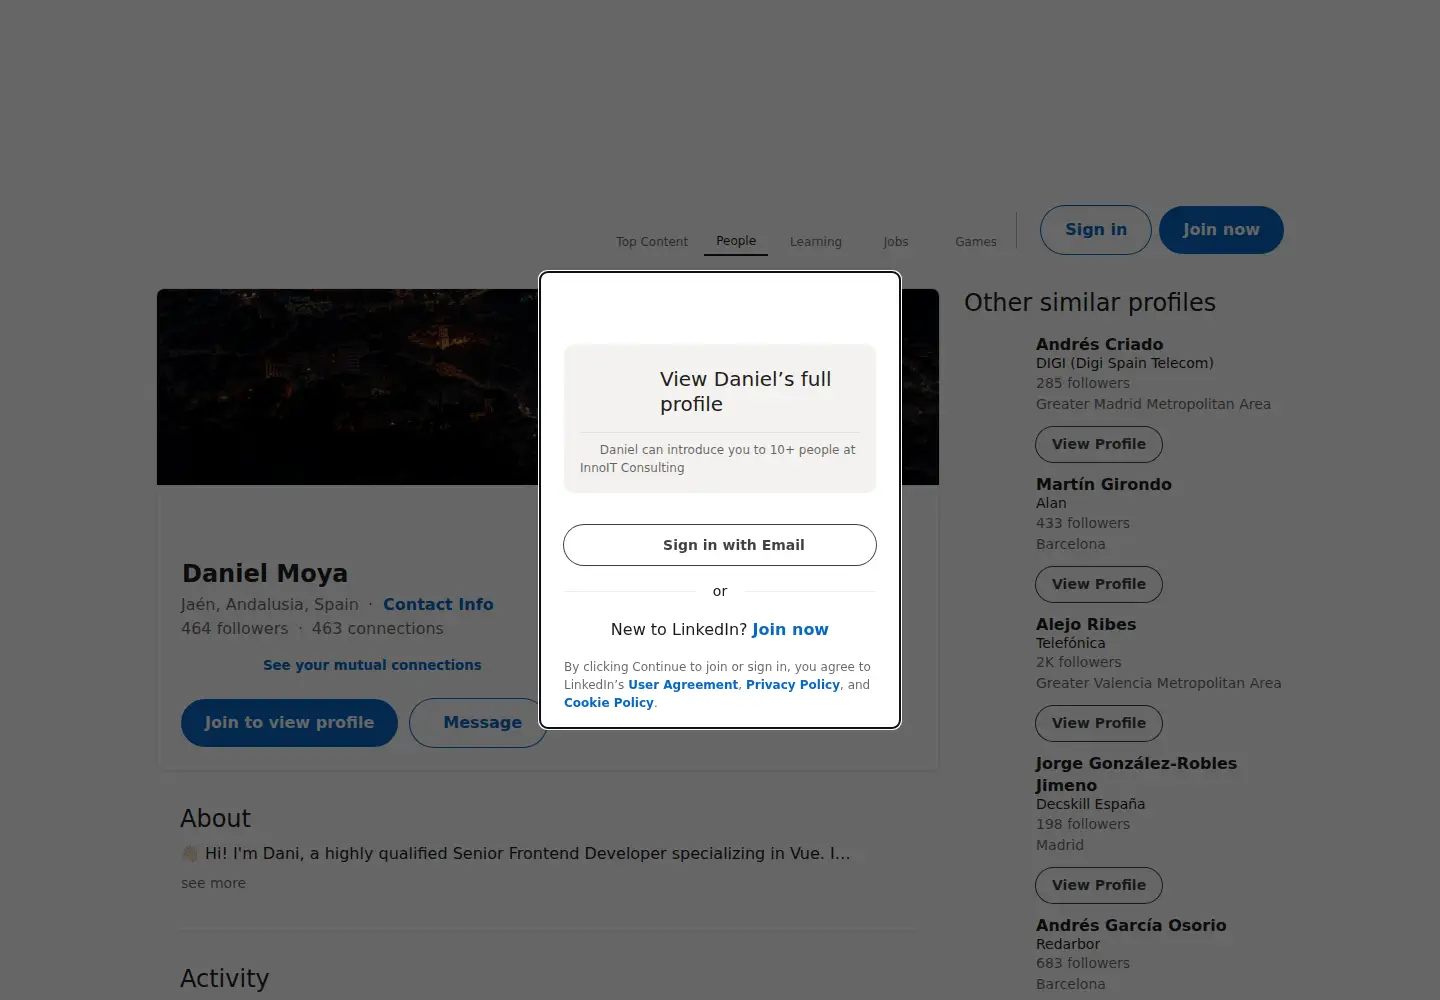The width and height of the screenshot is (1440, 1000).
Task: Select the People nav tab
Action: pos(736,241)
